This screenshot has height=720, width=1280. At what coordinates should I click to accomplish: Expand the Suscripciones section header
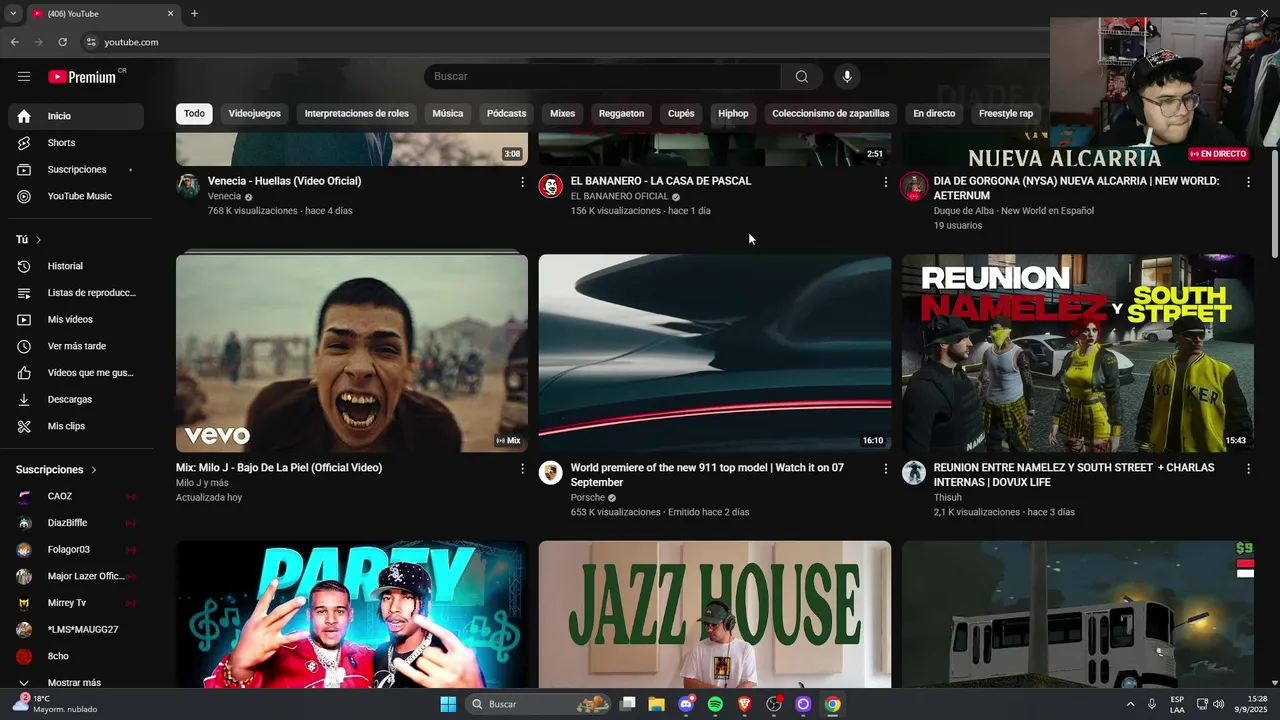coord(57,470)
